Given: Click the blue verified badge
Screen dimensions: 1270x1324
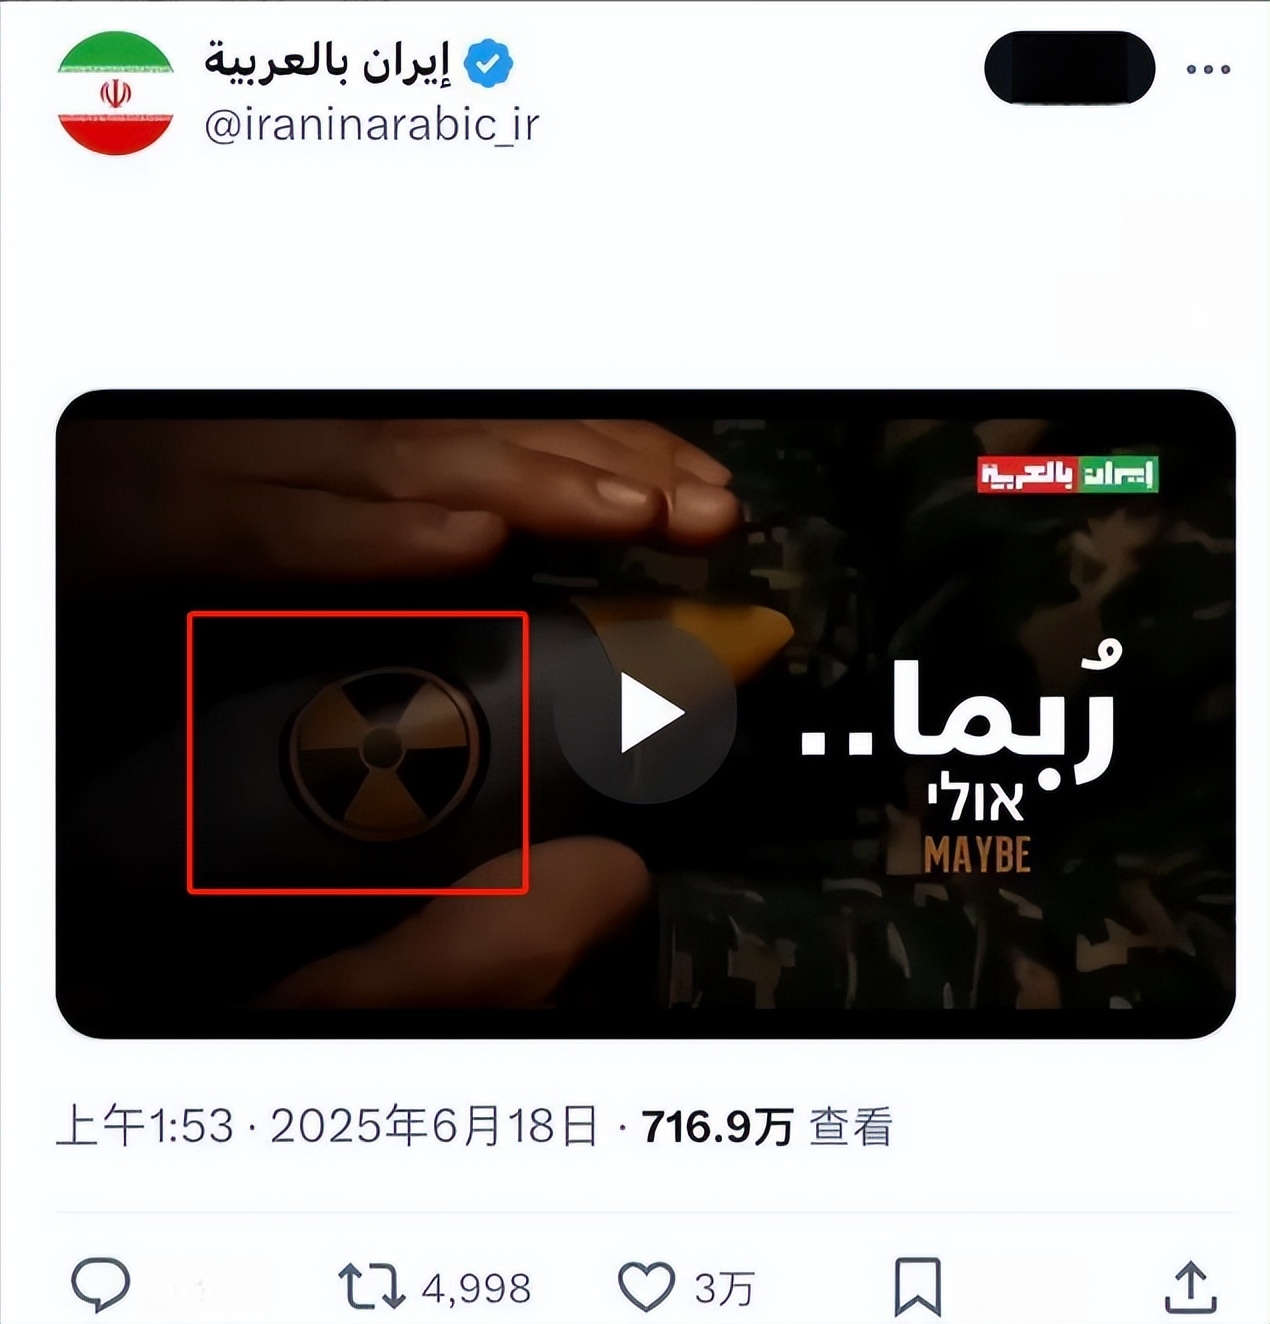Looking at the screenshot, I should 488,64.
